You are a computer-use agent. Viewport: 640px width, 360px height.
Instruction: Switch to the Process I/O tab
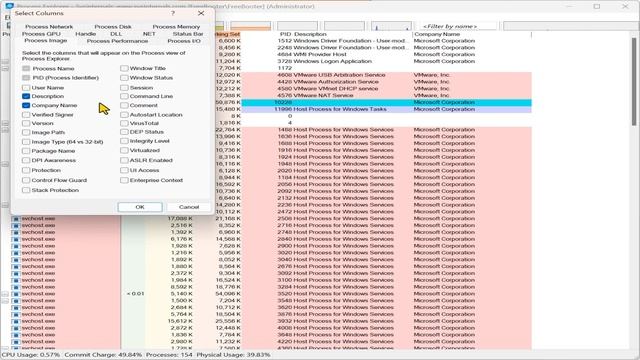184,41
